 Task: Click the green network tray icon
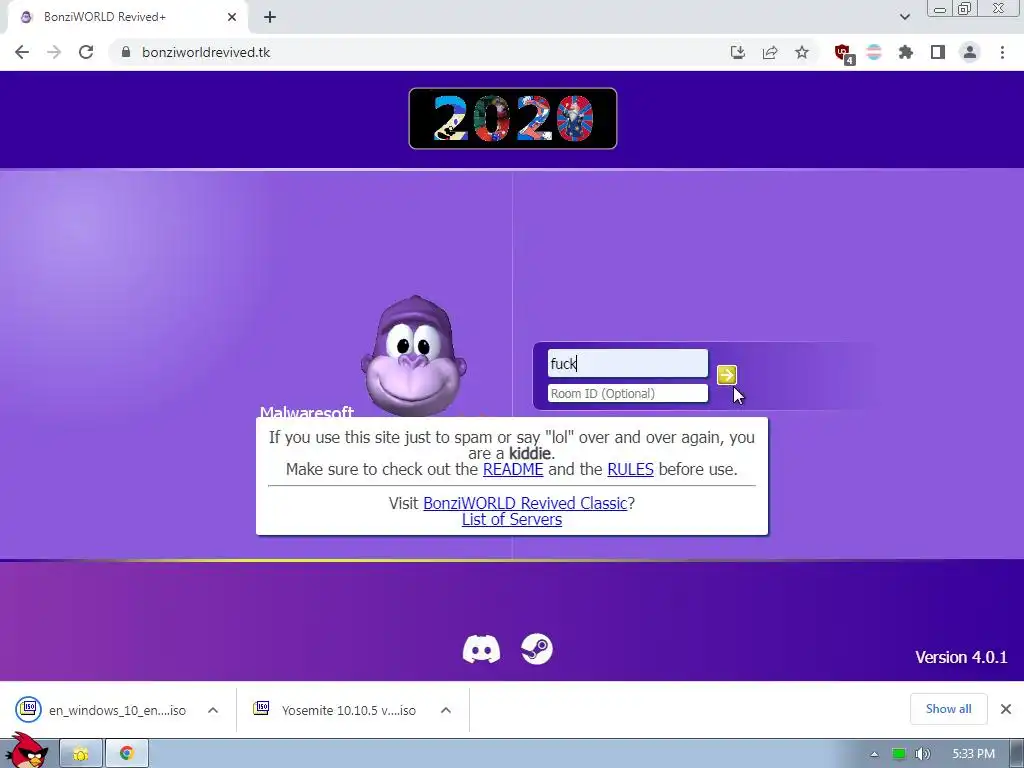coord(899,754)
